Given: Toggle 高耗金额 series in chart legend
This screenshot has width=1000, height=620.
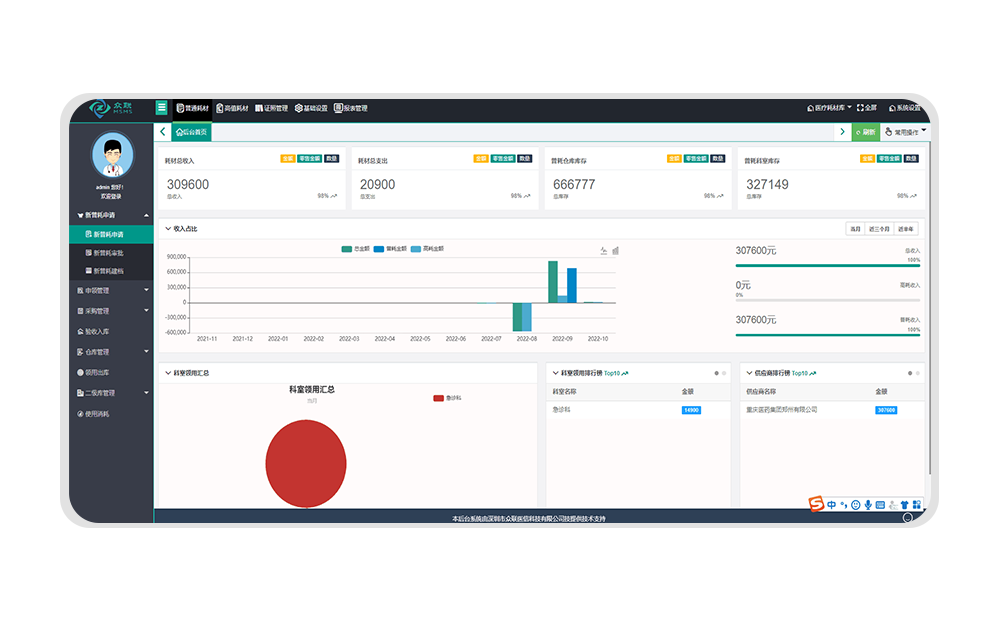Looking at the screenshot, I should tap(428, 248).
